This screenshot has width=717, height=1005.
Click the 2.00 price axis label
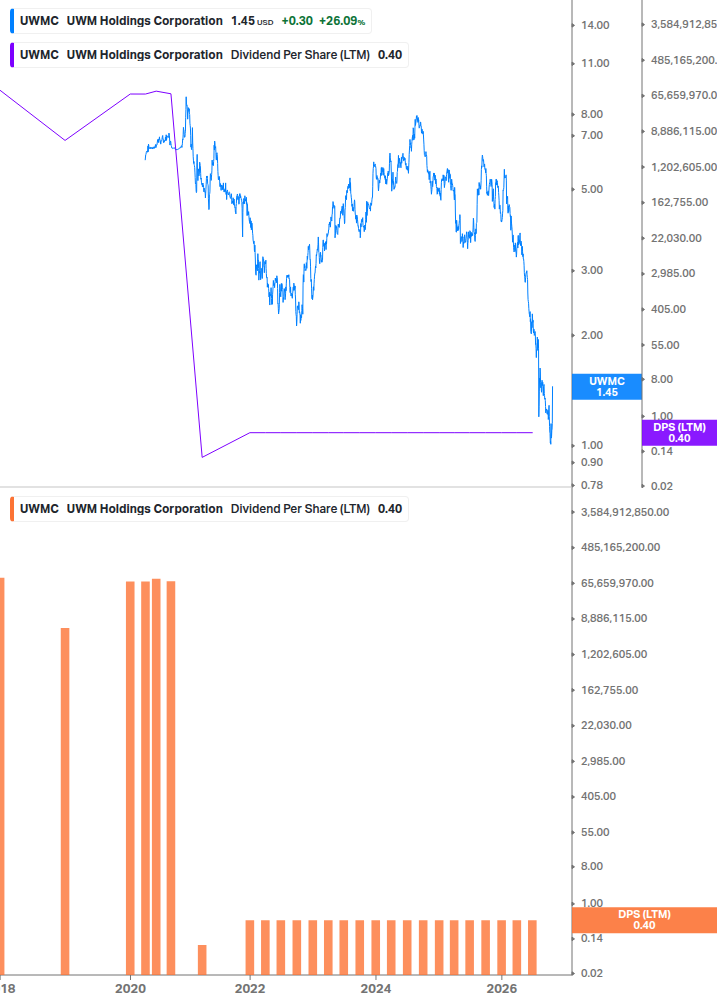592,335
